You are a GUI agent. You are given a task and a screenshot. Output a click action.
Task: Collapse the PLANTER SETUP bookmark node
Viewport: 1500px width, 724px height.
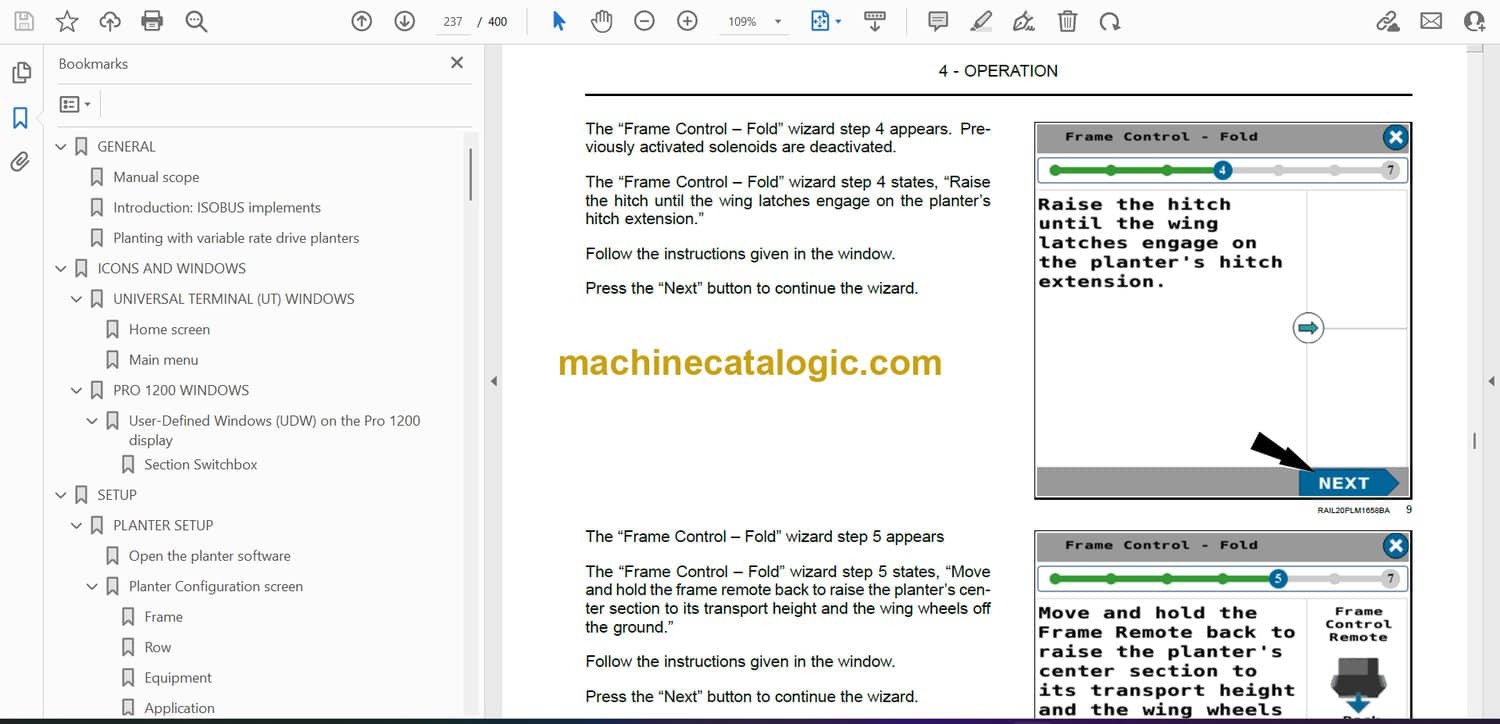click(77, 525)
